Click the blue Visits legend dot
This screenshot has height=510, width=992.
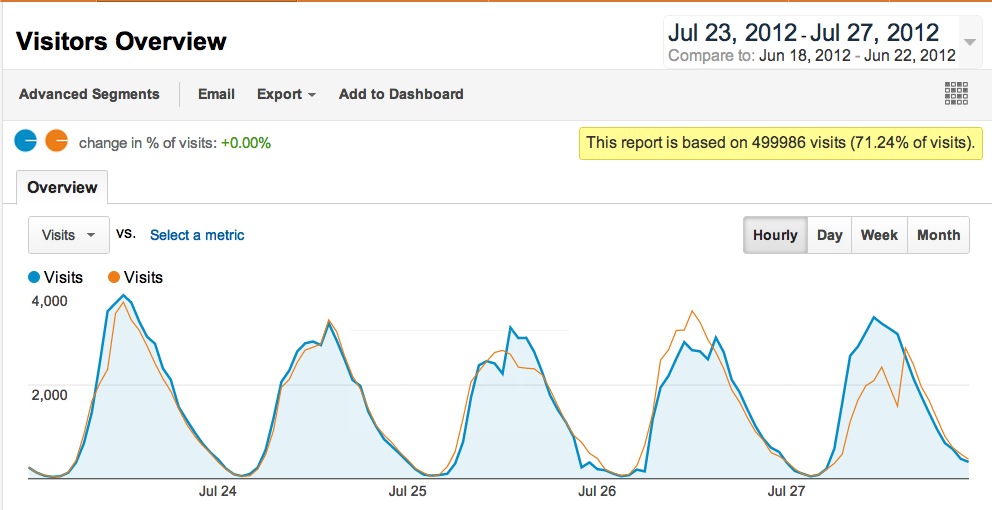coord(34,277)
